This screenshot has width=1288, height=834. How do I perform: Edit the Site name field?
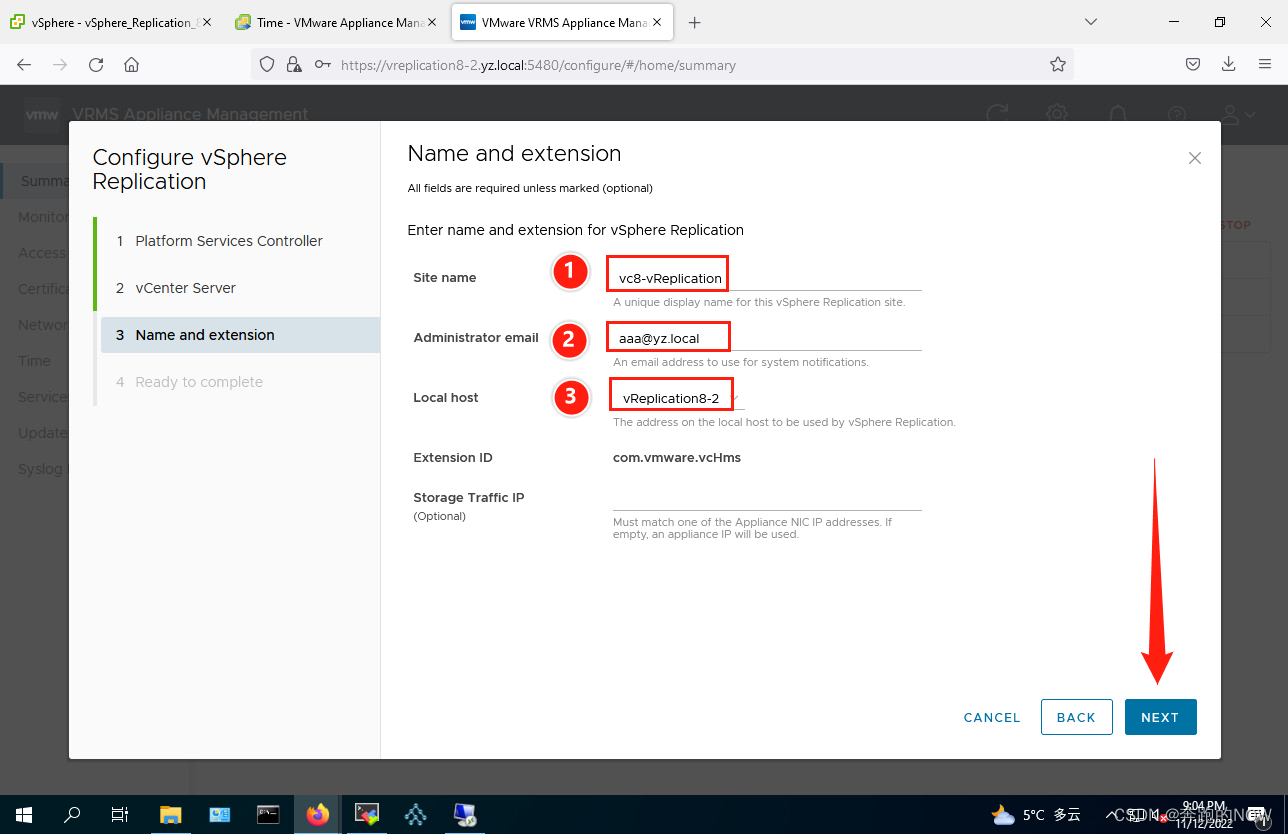pos(767,278)
